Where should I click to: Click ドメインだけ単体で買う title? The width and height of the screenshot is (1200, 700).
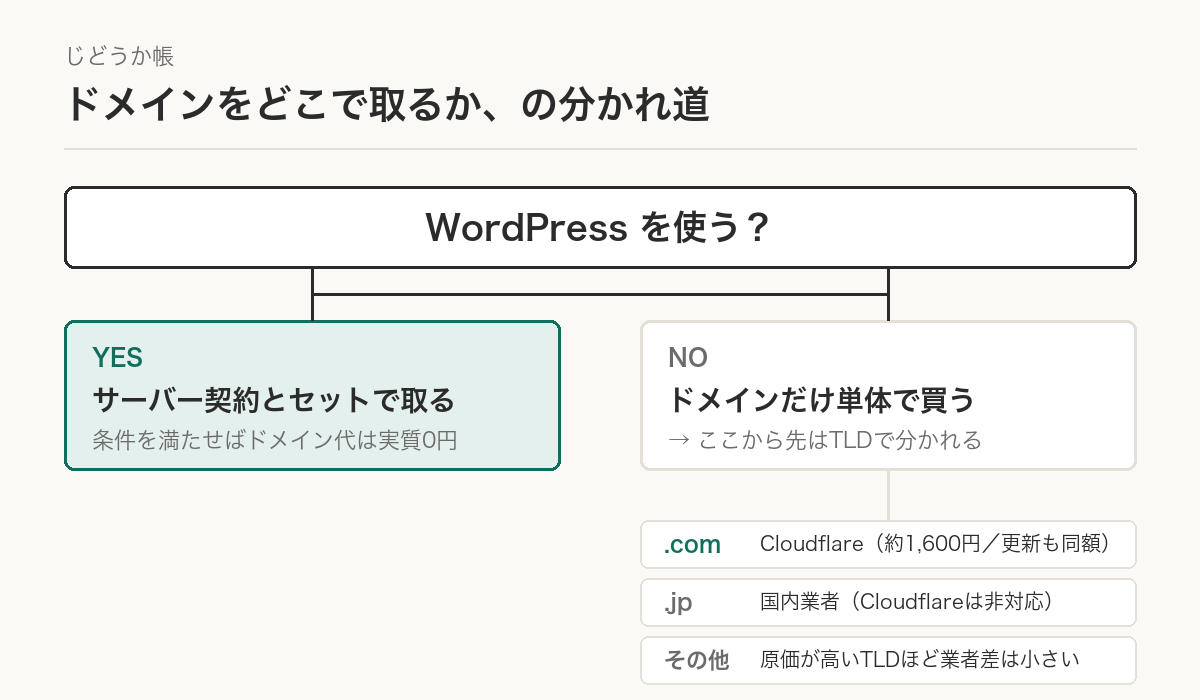click(x=821, y=401)
